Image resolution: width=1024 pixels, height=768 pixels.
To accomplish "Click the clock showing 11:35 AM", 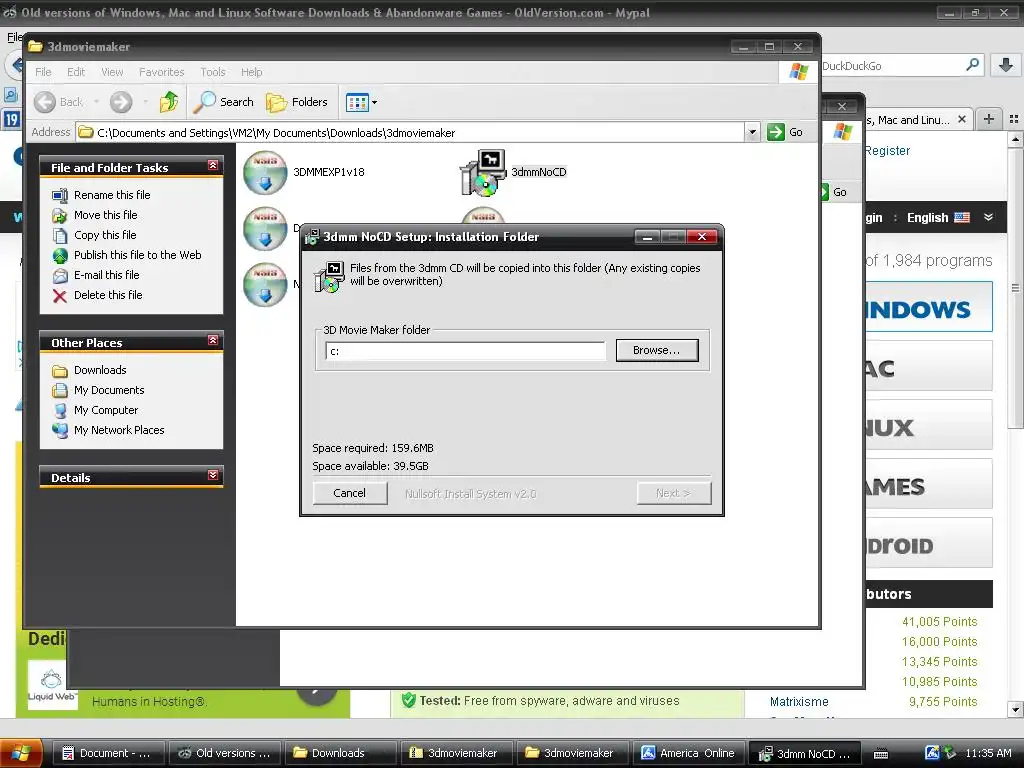I will [988, 753].
